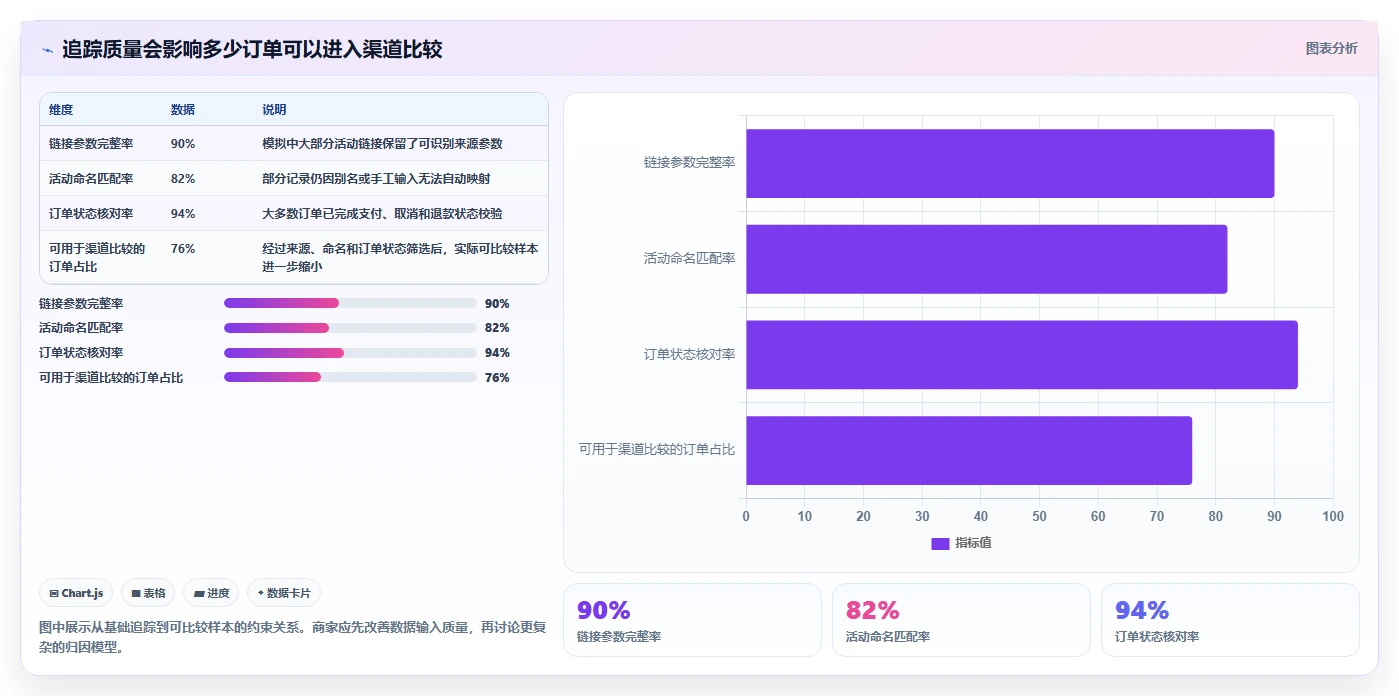Select the 进度 tag pill
This screenshot has height=696, width=1399.
(211, 593)
